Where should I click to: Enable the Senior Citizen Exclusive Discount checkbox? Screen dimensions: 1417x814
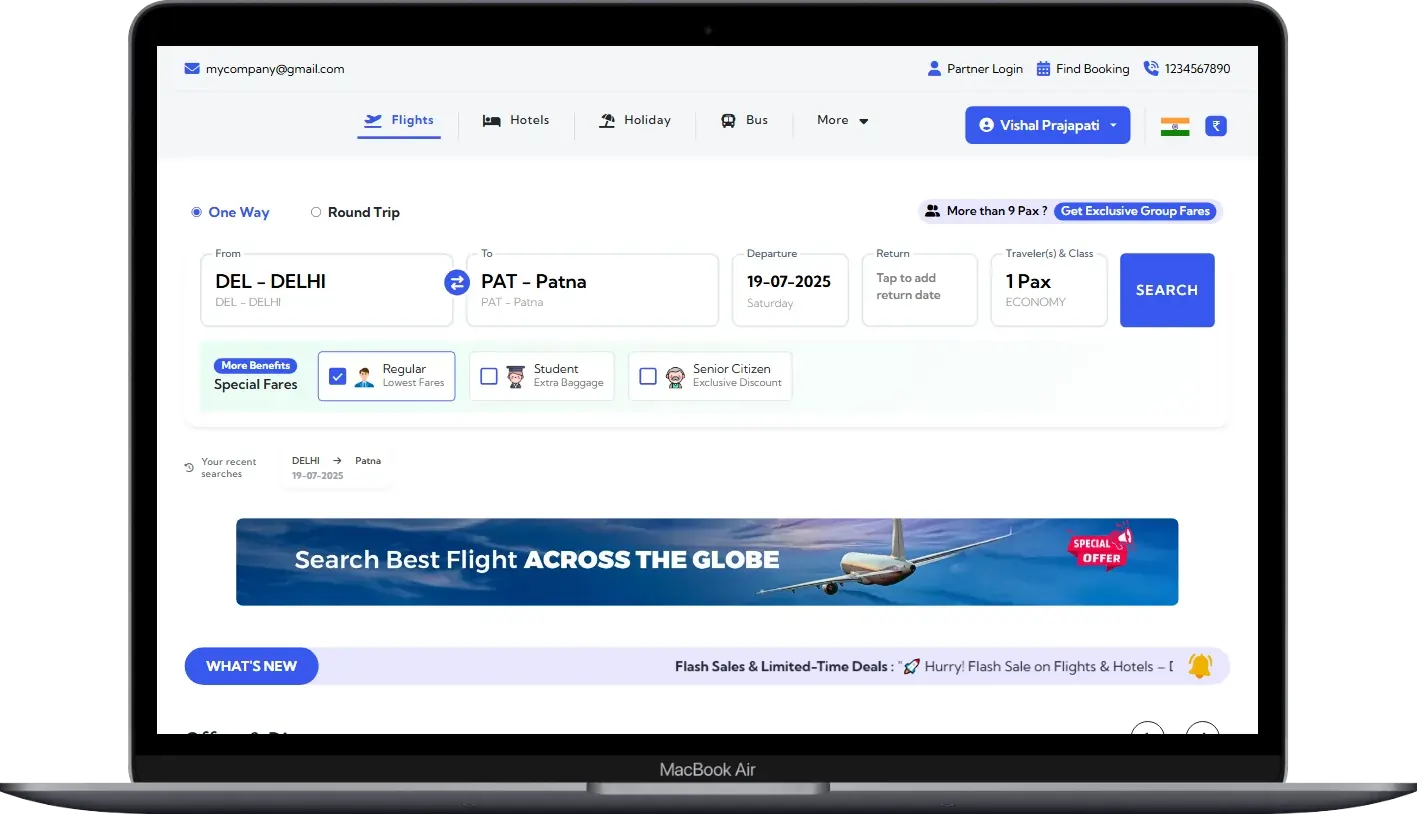click(648, 375)
